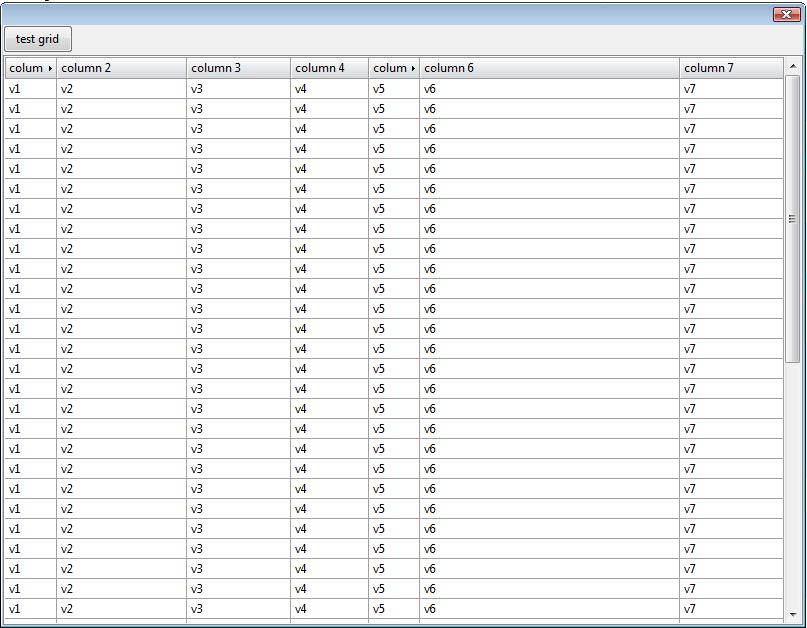Select the v2 cell in the first row

pyautogui.click(x=121, y=89)
